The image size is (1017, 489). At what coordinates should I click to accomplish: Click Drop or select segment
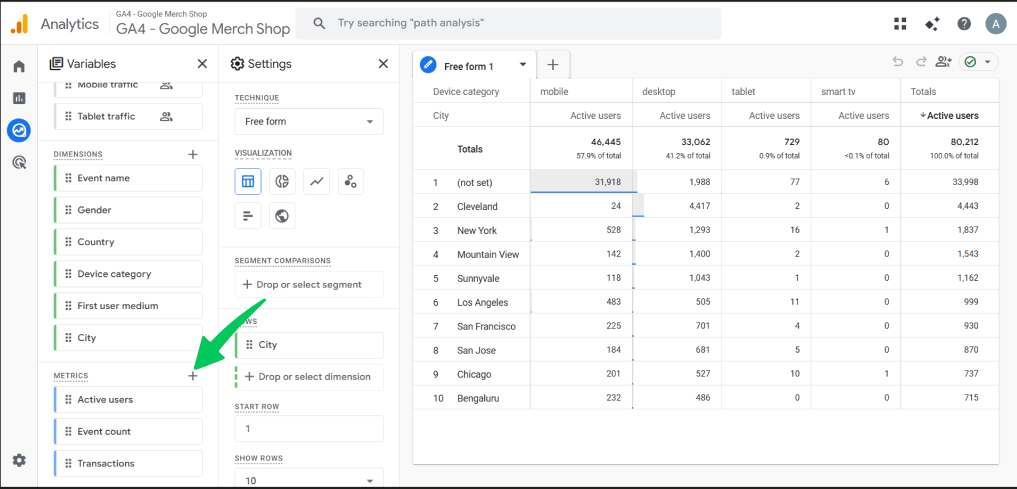click(309, 284)
